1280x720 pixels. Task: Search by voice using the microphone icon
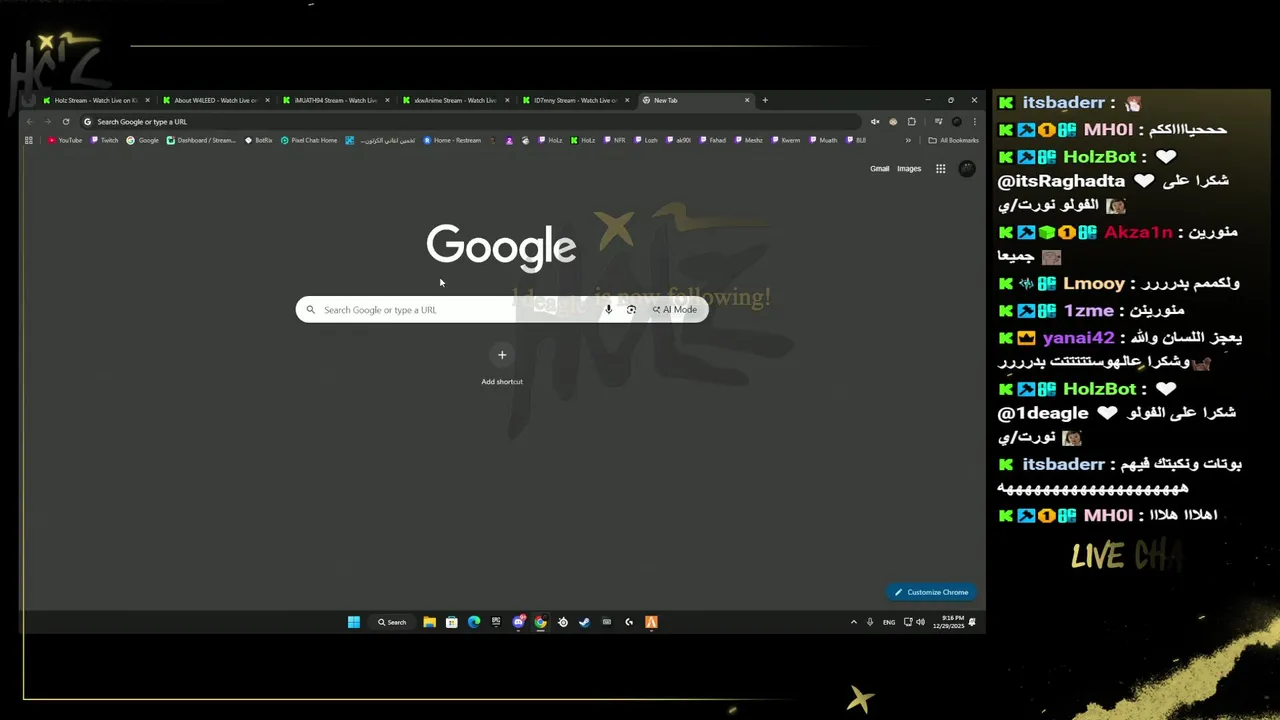coord(608,310)
